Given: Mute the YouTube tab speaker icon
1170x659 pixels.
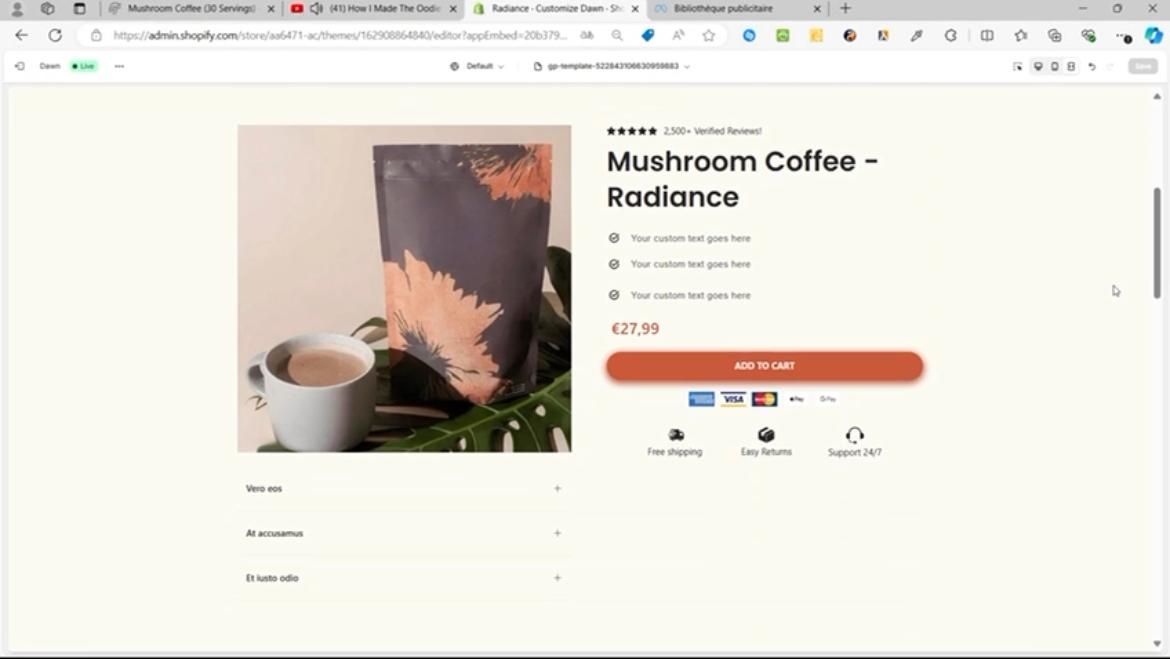Looking at the screenshot, I should click(x=316, y=9).
